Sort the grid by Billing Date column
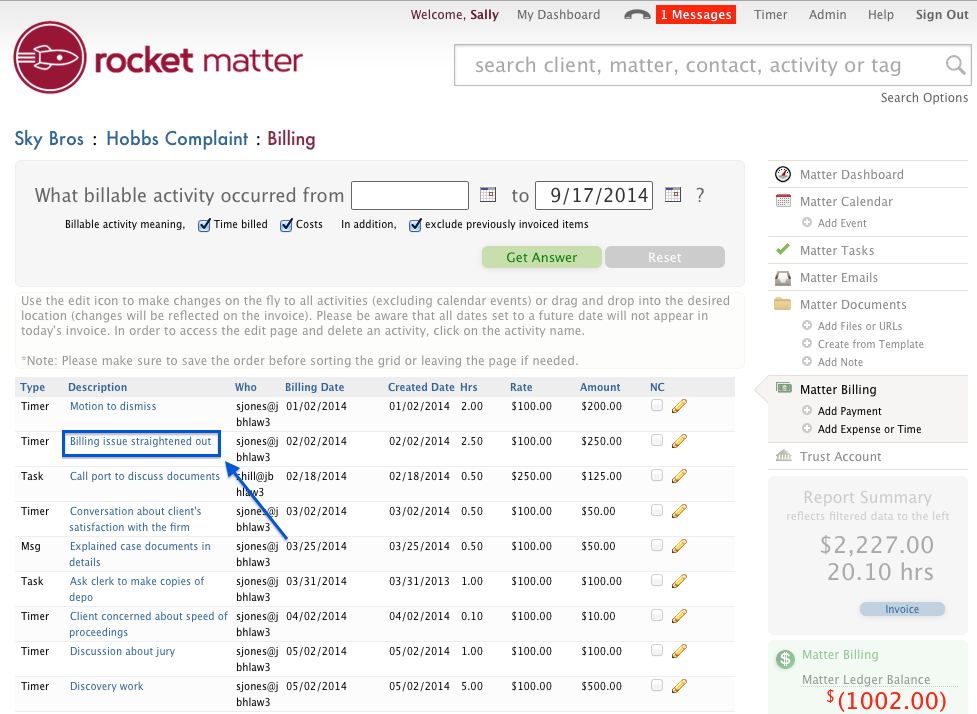Viewport: 977px width, 714px height. pos(314,387)
